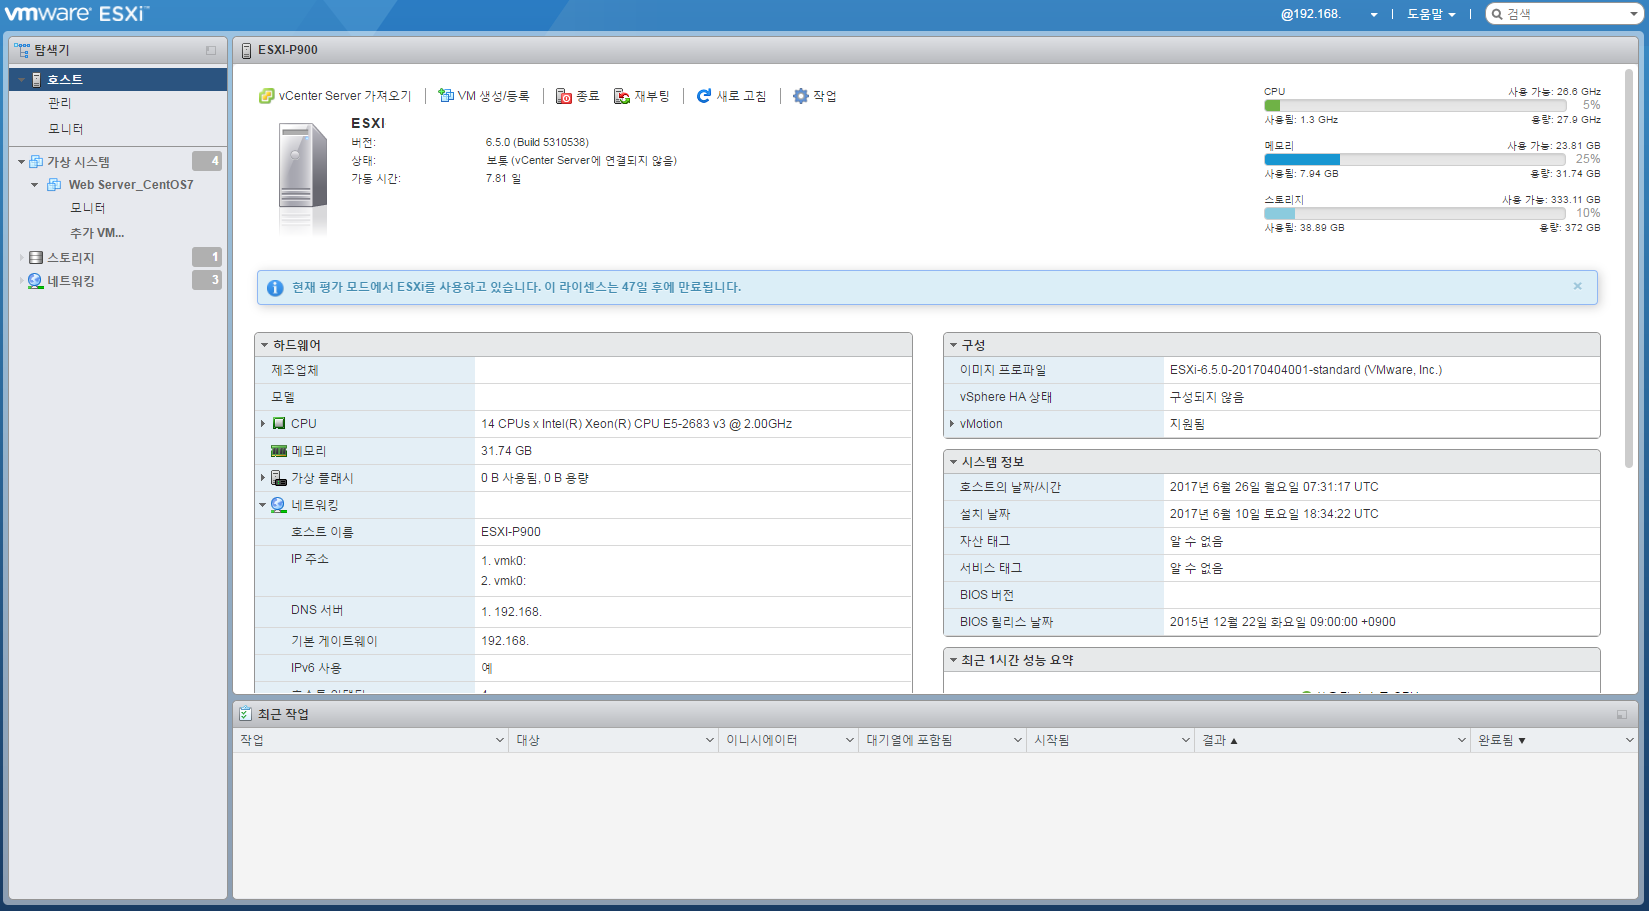Expand the 스토리지 tree node

21,257
